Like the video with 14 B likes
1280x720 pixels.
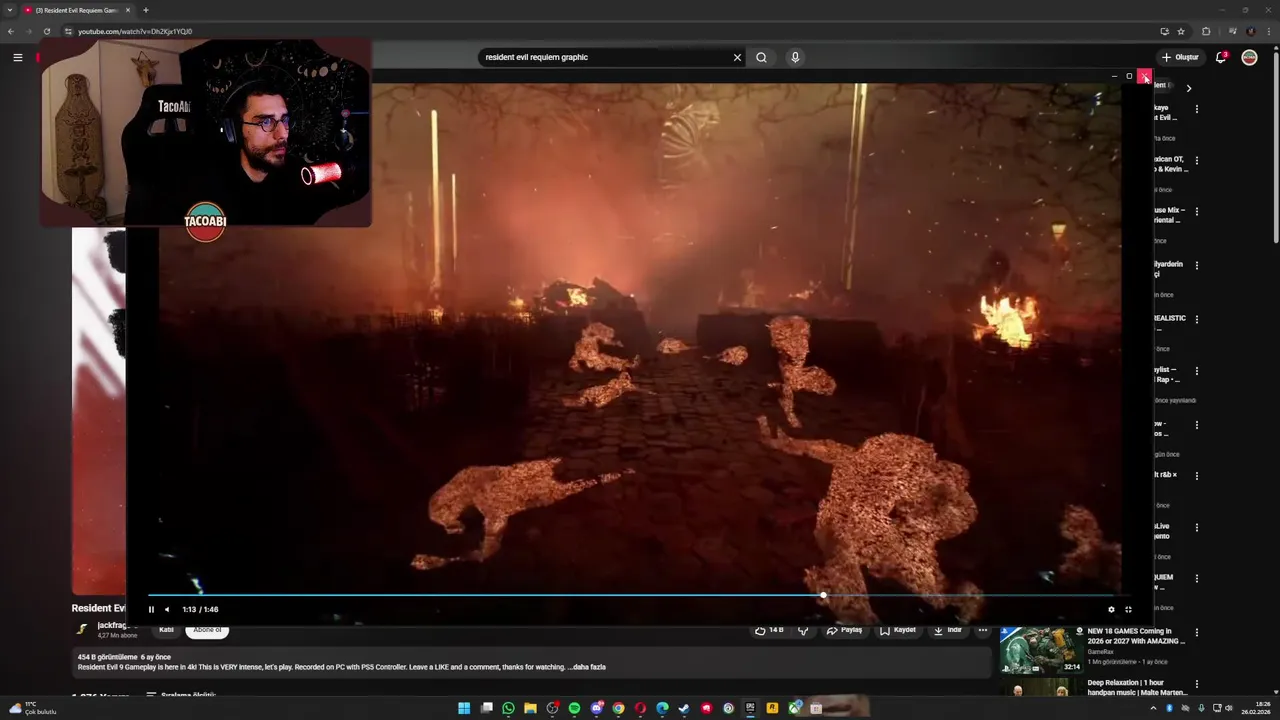point(769,630)
